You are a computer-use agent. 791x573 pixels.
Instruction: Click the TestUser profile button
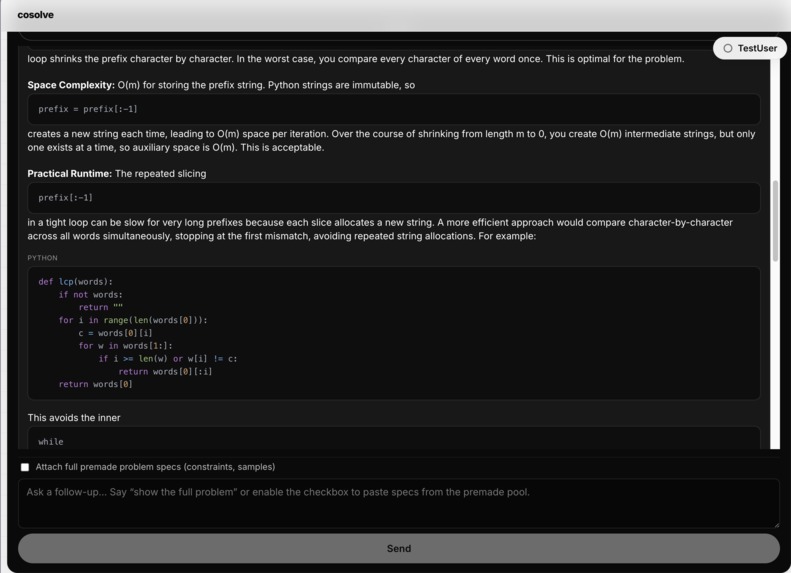(x=749, y=48)
